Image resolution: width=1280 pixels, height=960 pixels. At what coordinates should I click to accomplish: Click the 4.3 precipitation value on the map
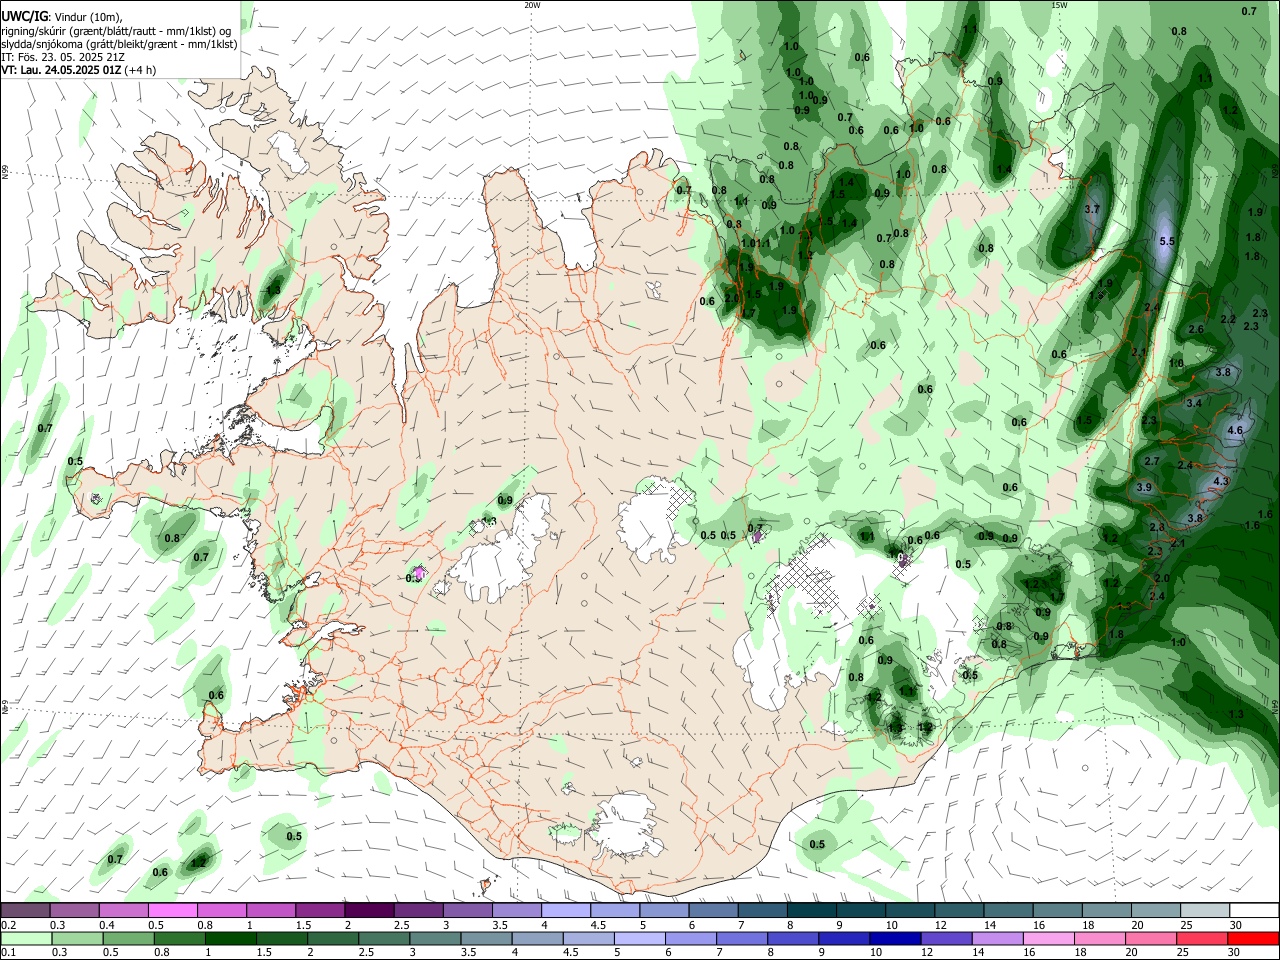[x=1220, y=482]
